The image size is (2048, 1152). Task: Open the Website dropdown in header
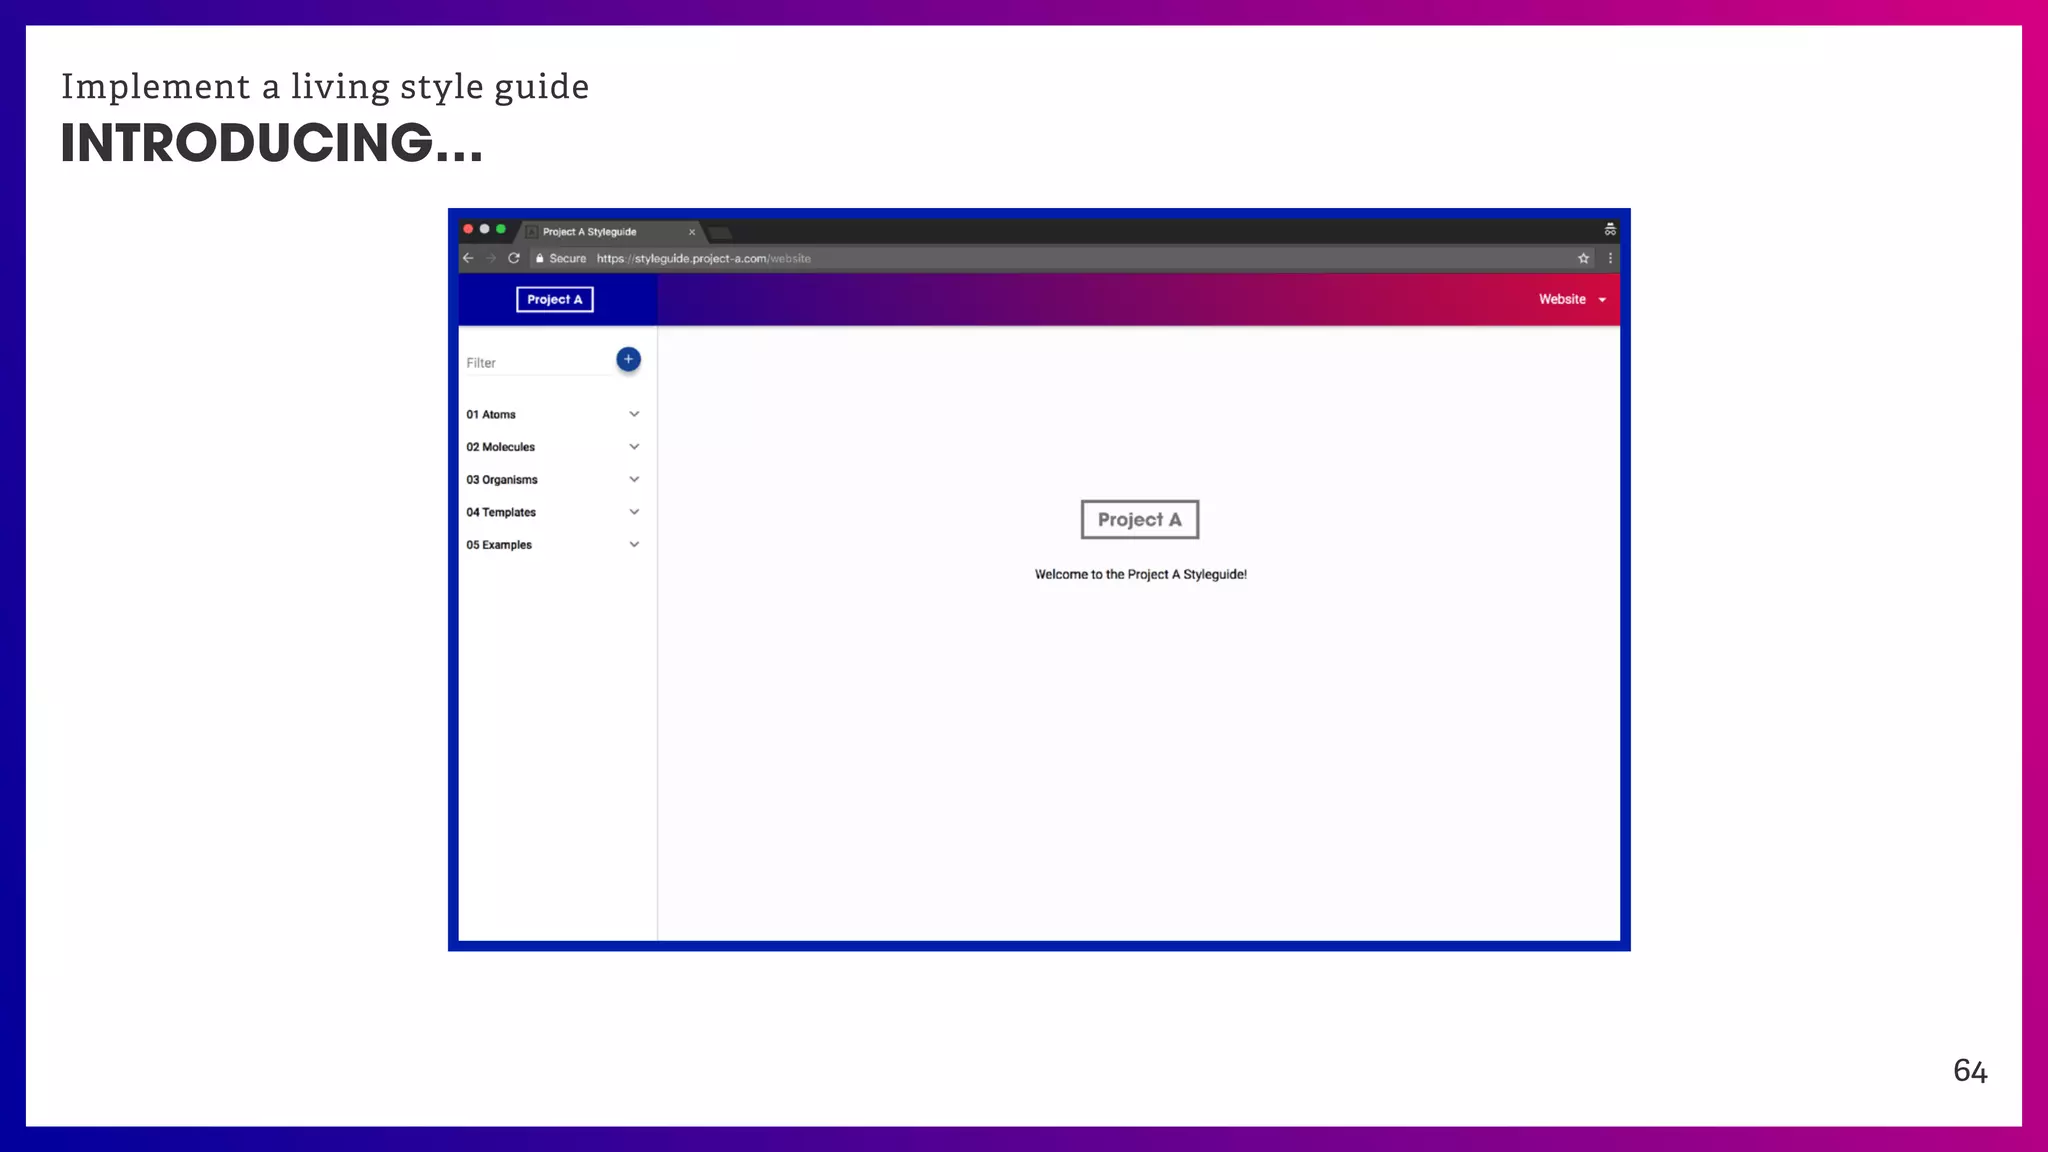tap(1572, 299)
